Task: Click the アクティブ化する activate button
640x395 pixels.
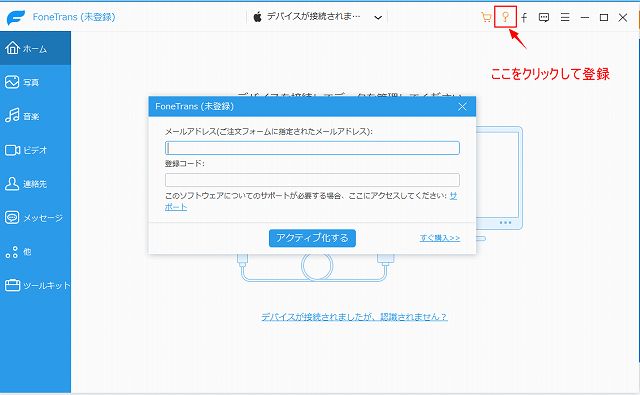Action: [312, 238]
